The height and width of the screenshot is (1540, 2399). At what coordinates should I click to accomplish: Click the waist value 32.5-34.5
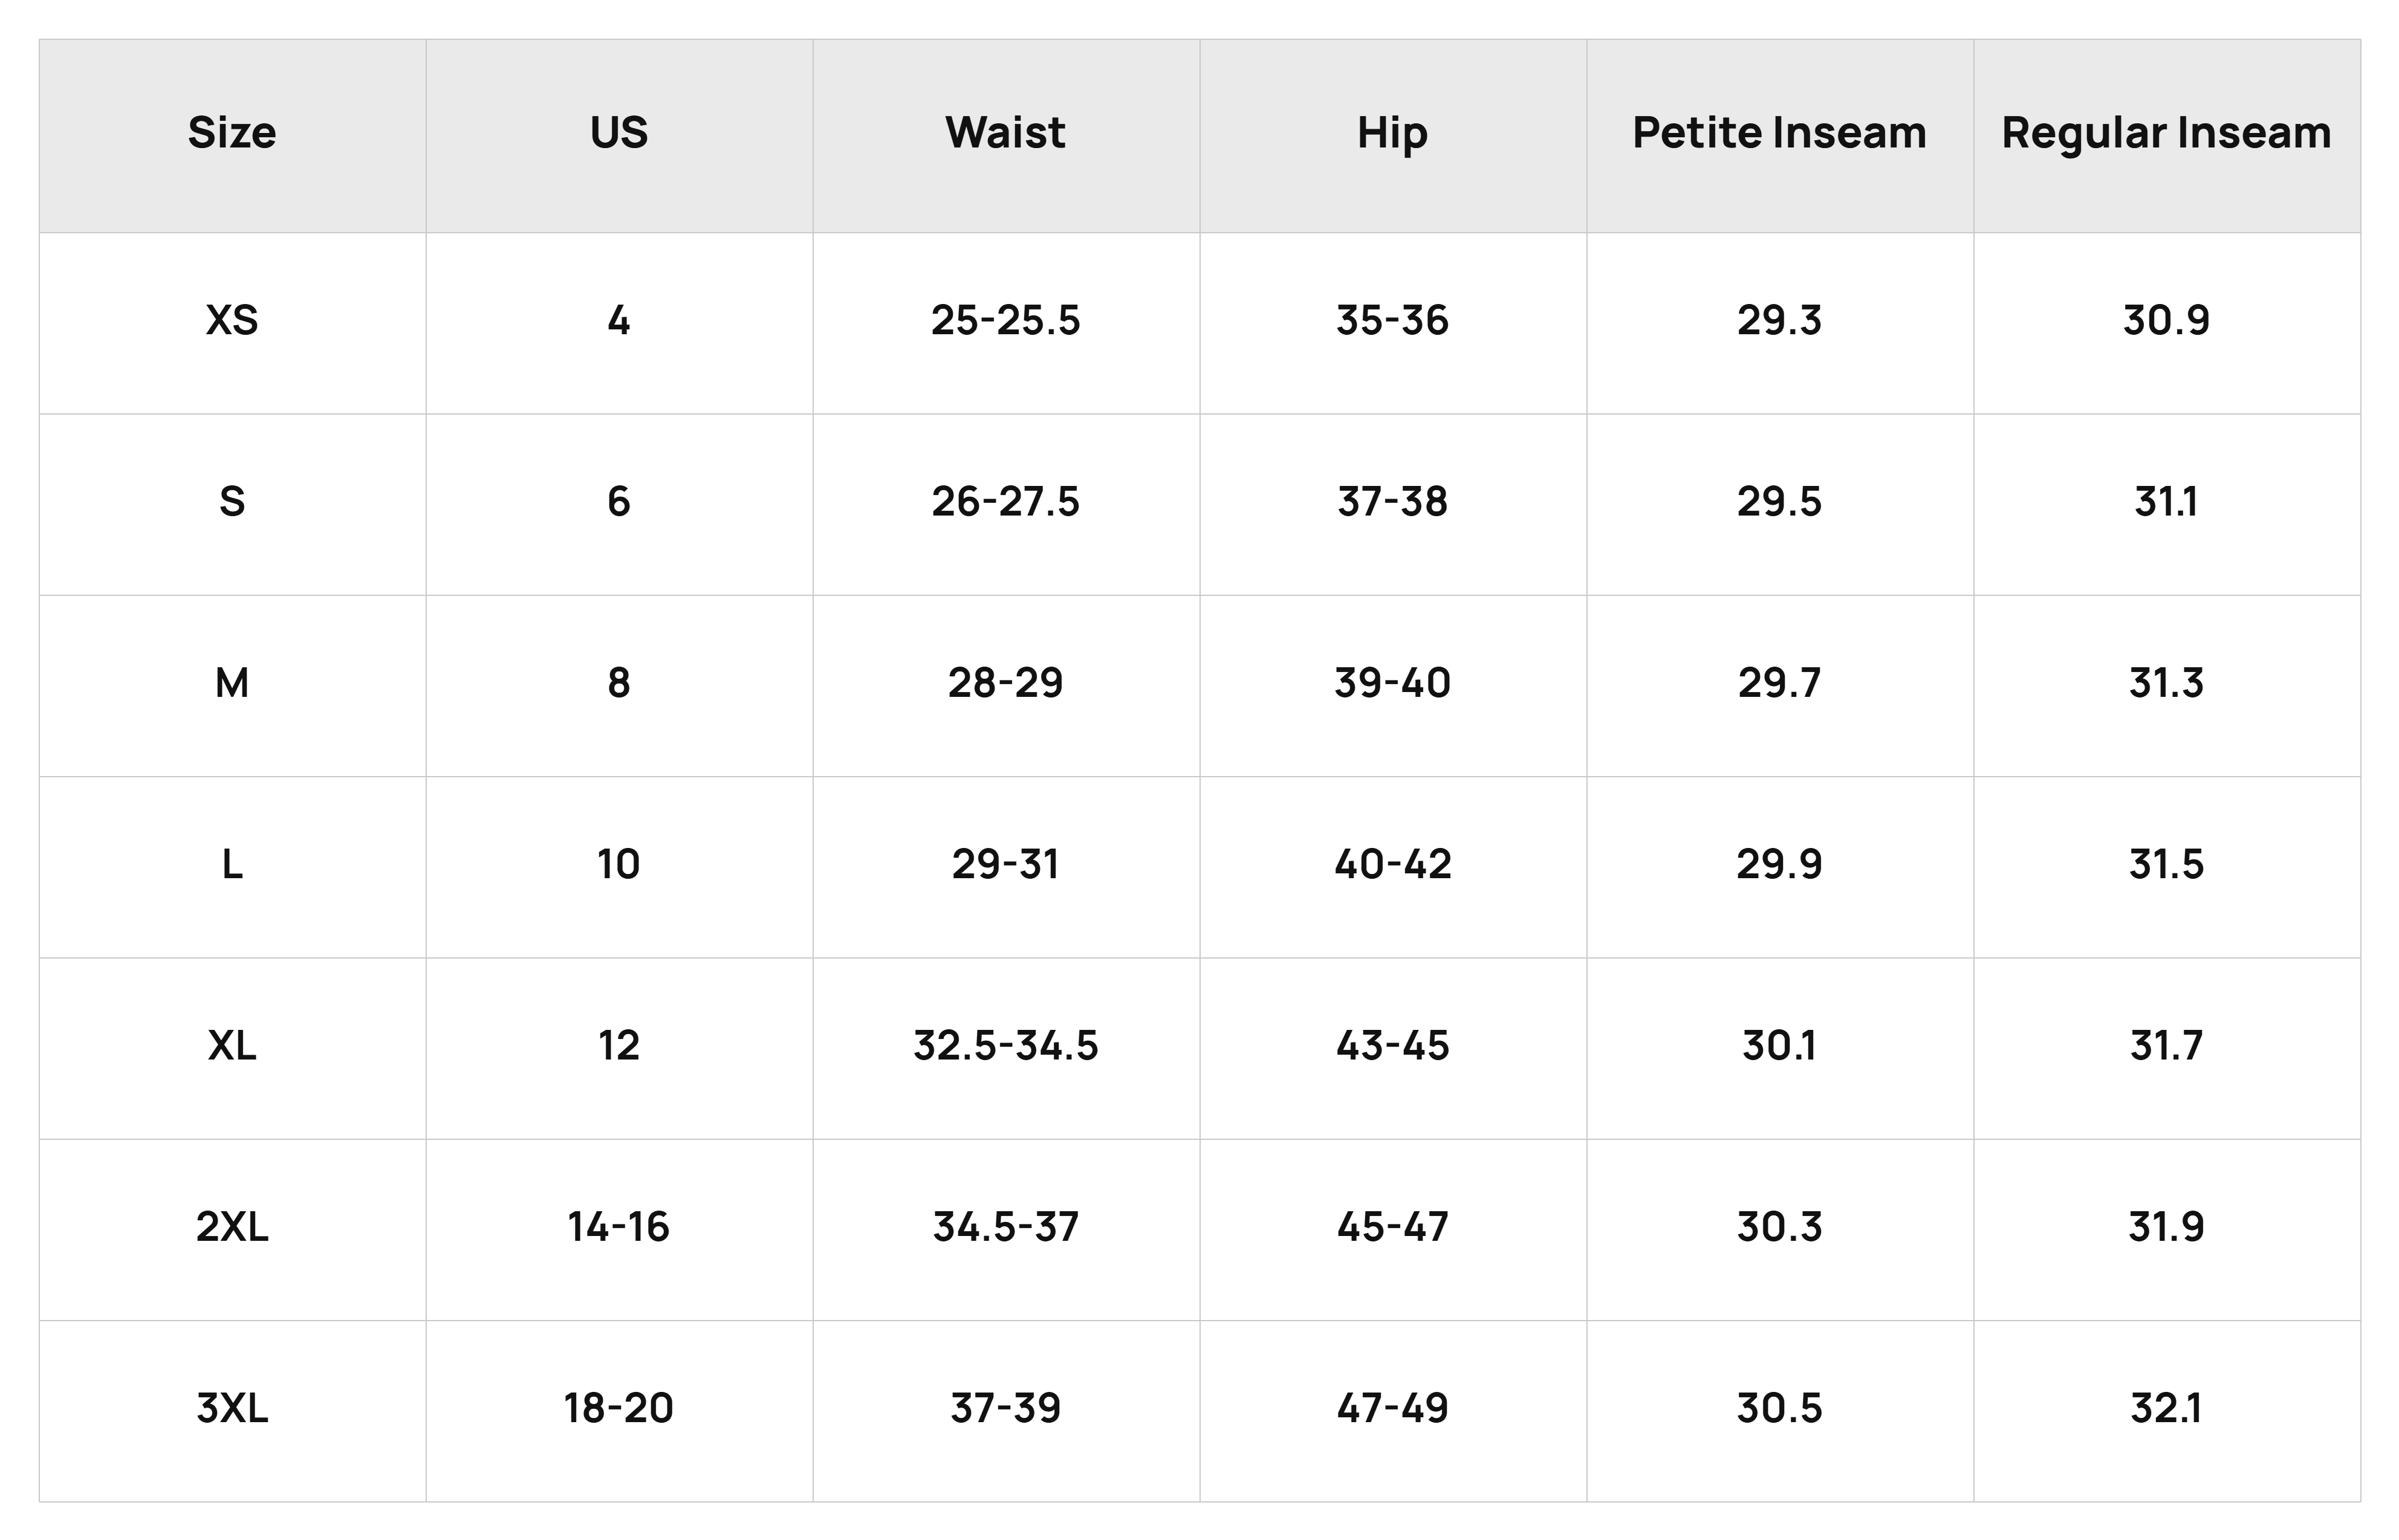click(x=1006, y=1045)
